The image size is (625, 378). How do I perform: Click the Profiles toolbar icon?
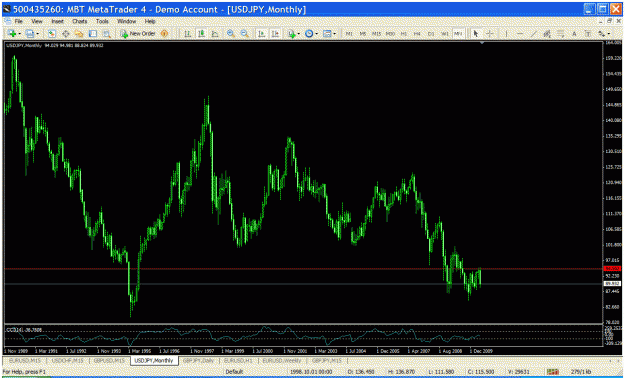(30, 34)
